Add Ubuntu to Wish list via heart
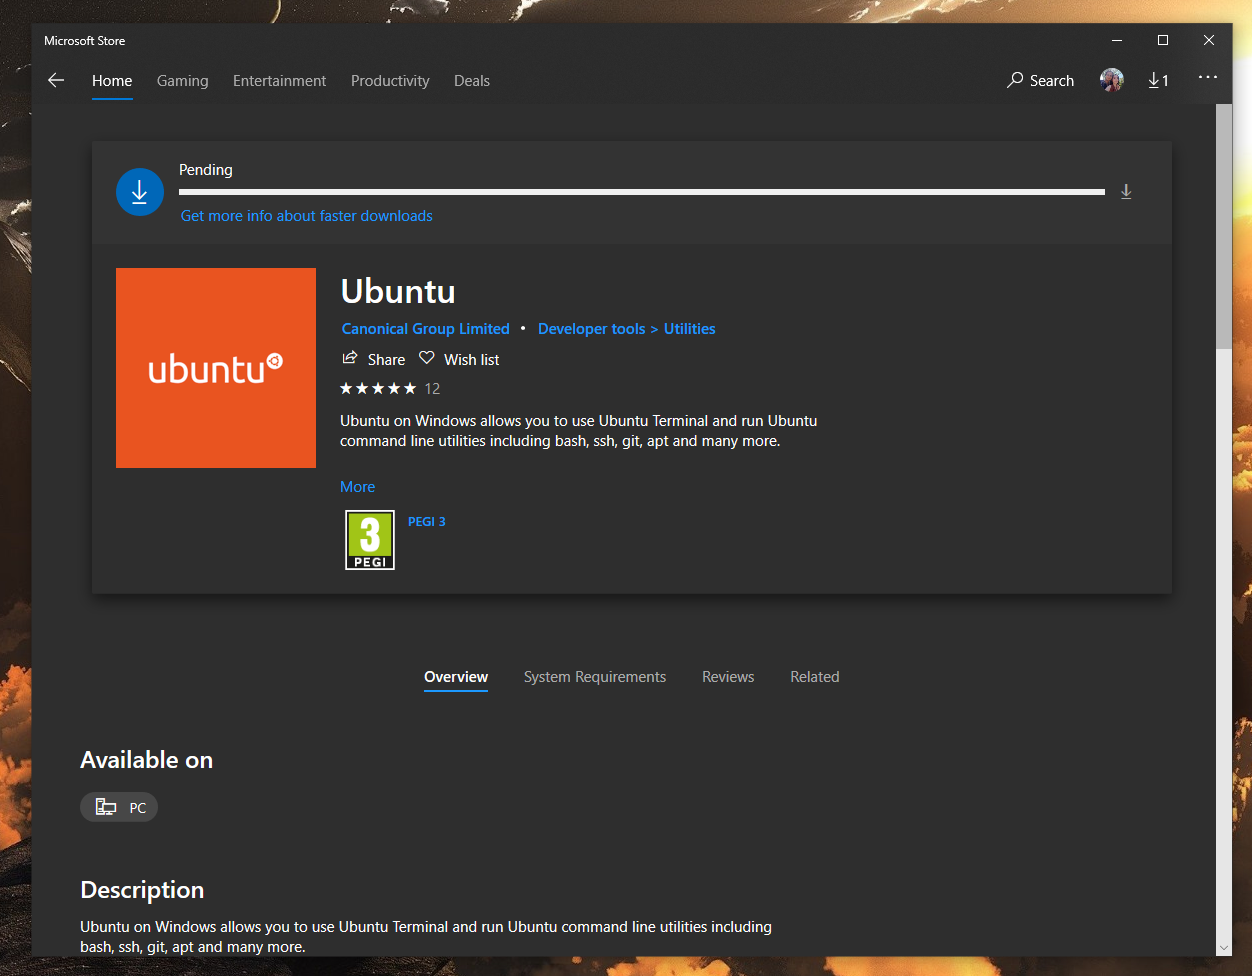 point(459,359)
